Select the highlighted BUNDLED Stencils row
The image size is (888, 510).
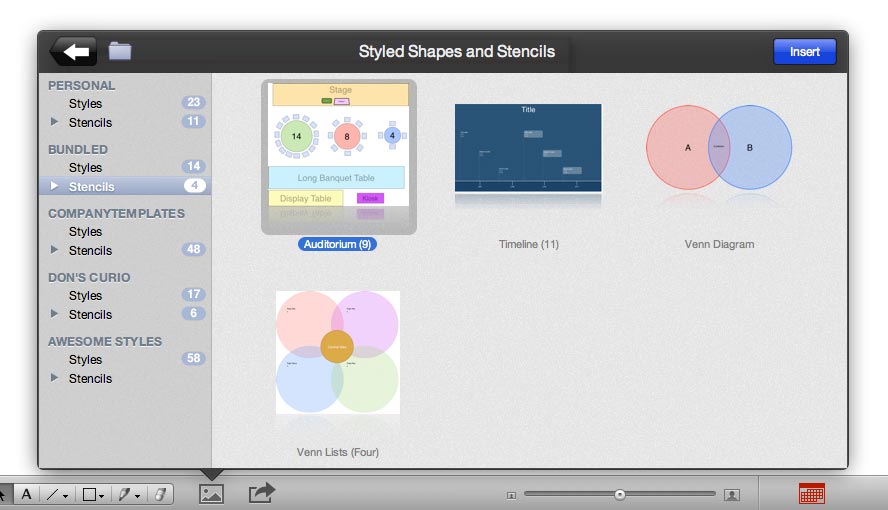coord(125,186)
